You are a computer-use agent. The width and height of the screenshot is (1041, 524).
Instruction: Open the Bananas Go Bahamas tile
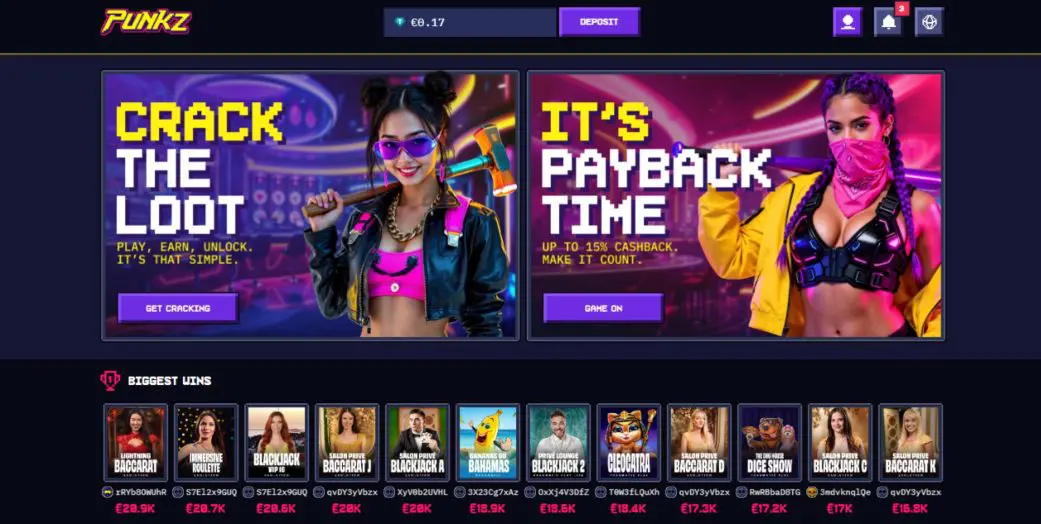click(x=488, y=442)
